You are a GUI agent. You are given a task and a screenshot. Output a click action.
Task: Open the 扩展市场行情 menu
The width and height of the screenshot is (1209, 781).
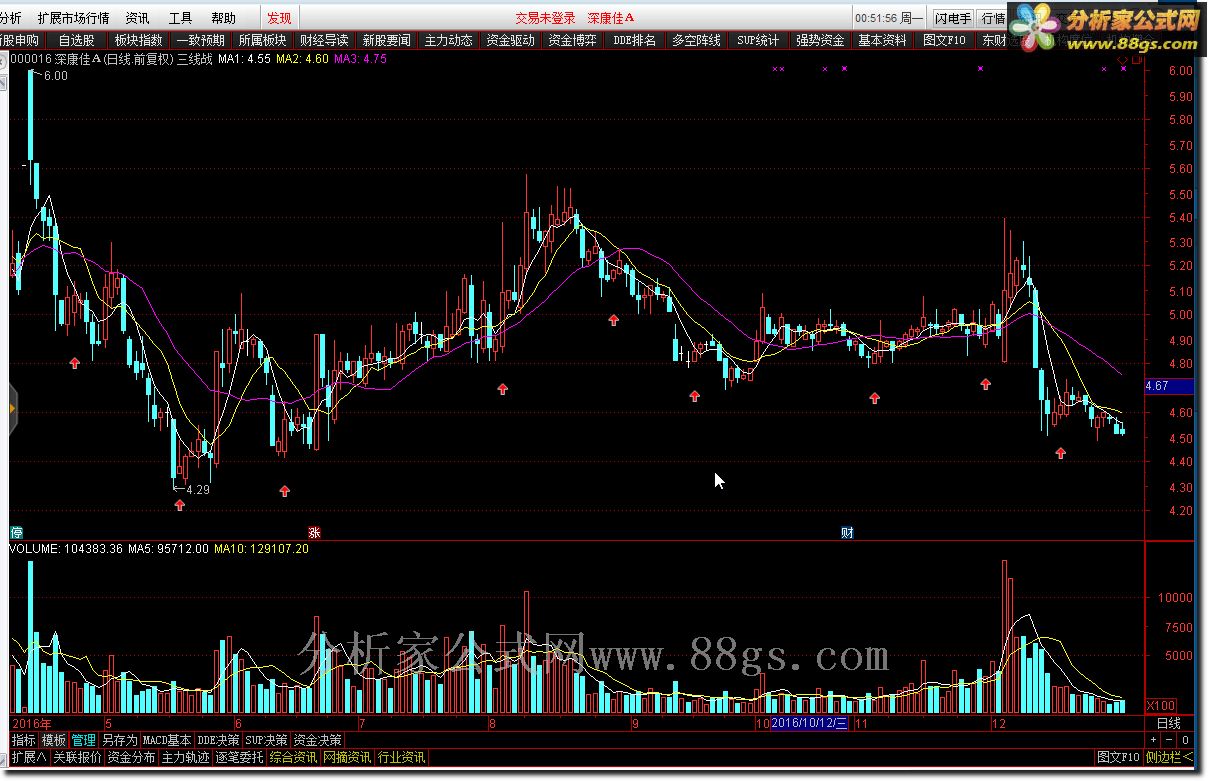tap(74, 18)
